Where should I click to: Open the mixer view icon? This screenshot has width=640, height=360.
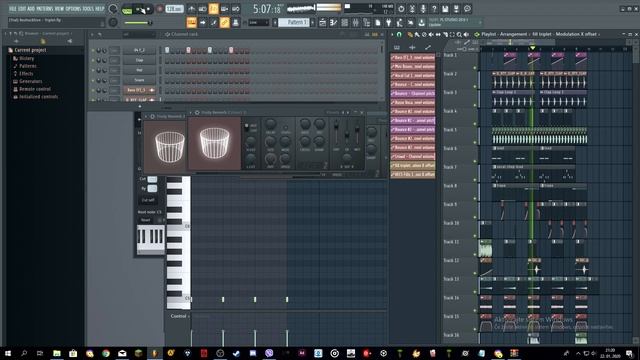tap(356, 23)
